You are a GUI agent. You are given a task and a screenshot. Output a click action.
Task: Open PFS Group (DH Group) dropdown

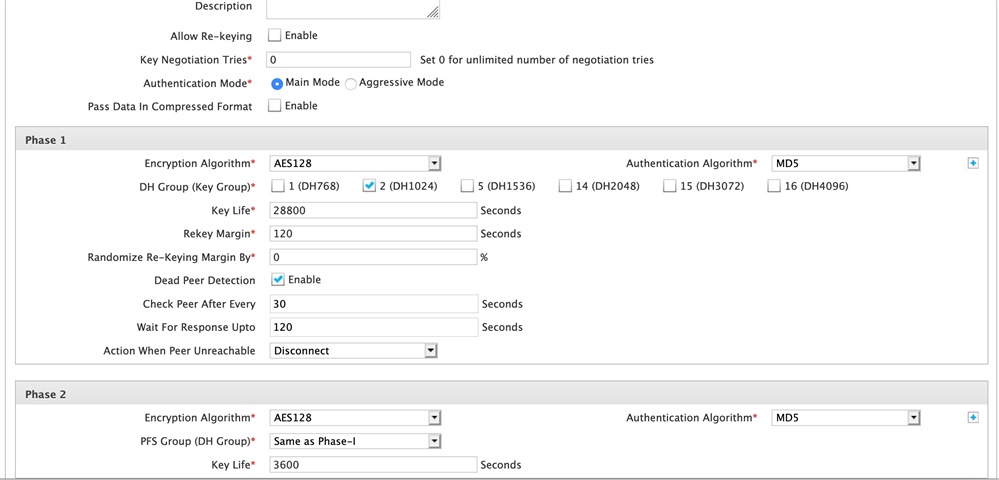coord(356,441)
